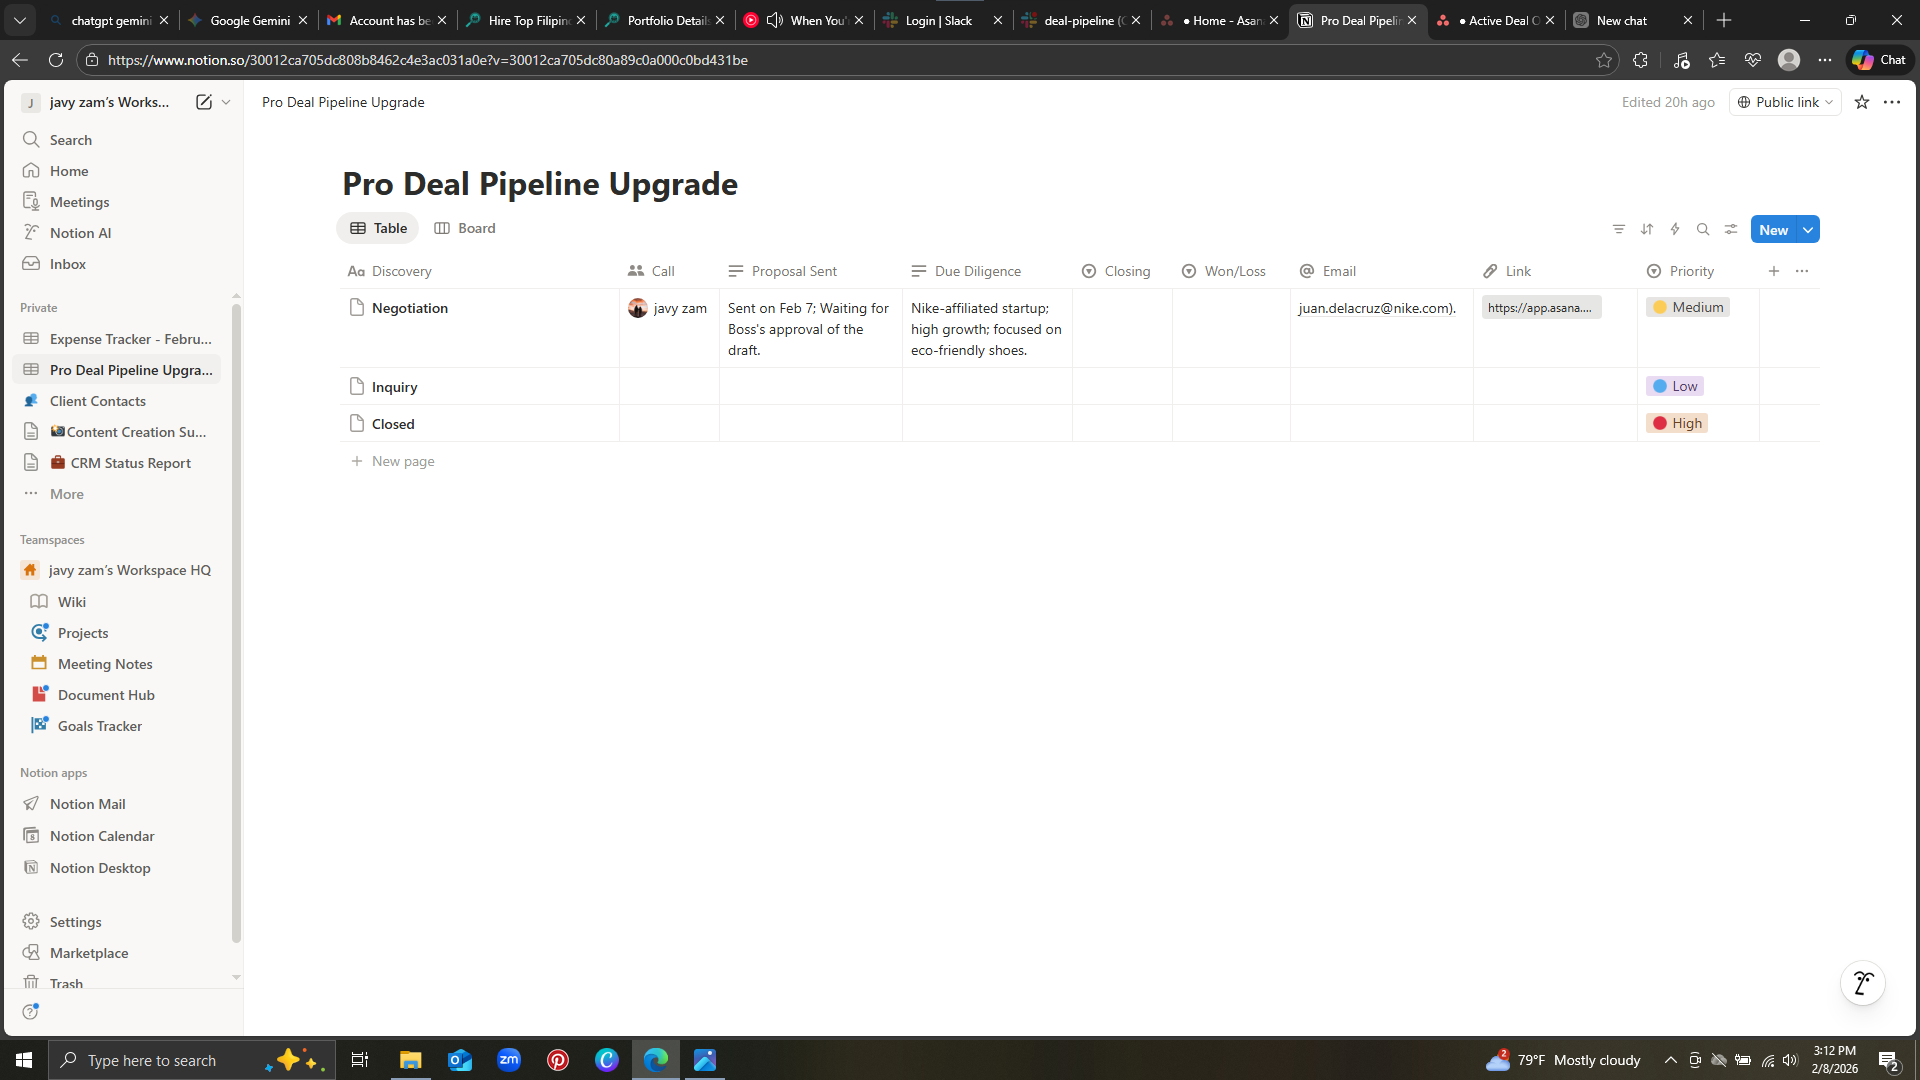
Task: Open view settings sliders icon
Action: [x=1731, y=229]
